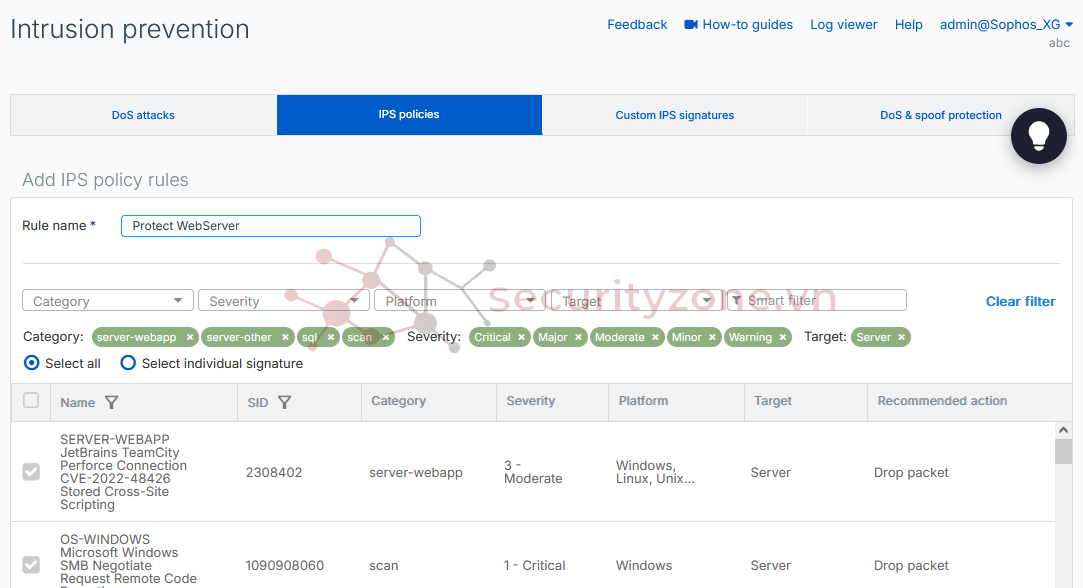Image resolution: width=1083 pixels, height=588 pixels.
Task: Toggle the header select-all checkbox
Action: [31, 401]
